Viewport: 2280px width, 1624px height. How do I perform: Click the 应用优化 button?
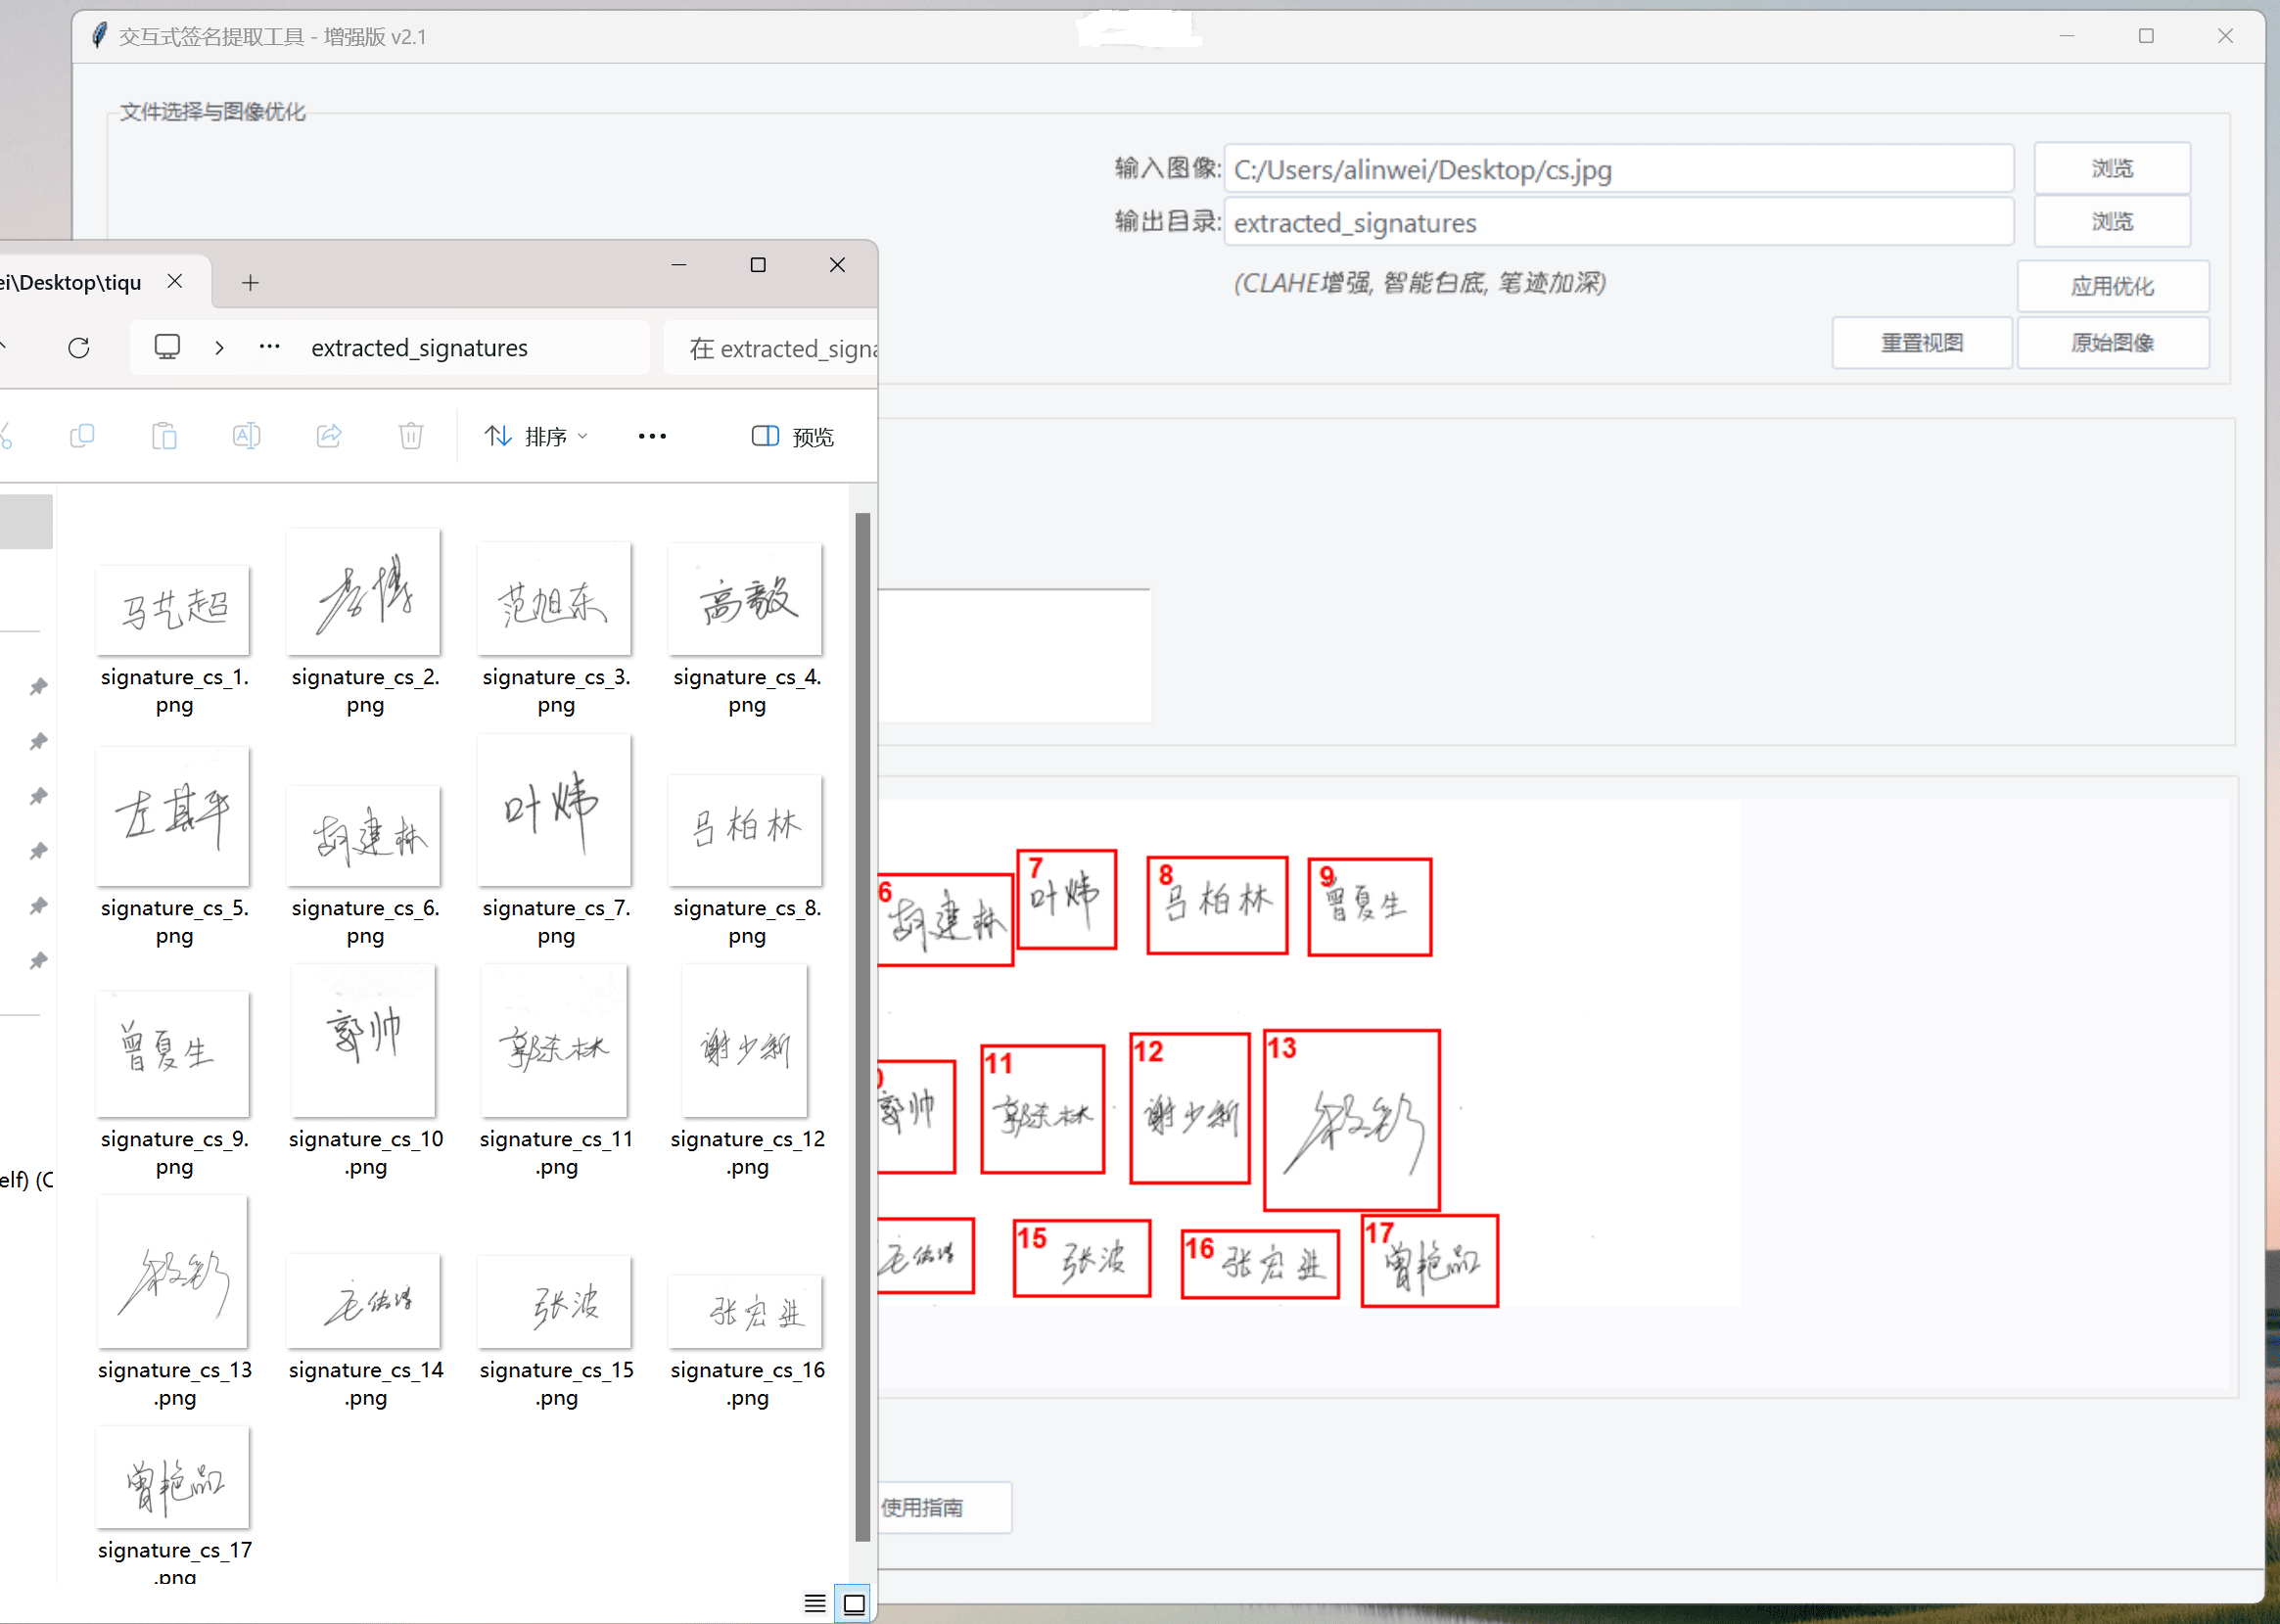pos(2112,286)
